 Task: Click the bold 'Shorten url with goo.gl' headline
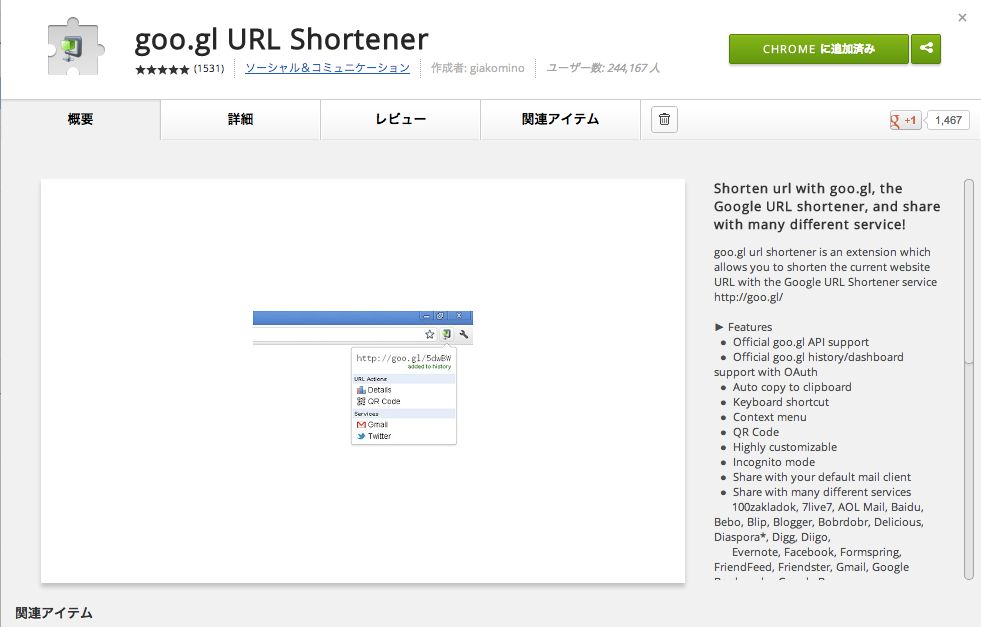click(827, 206)
